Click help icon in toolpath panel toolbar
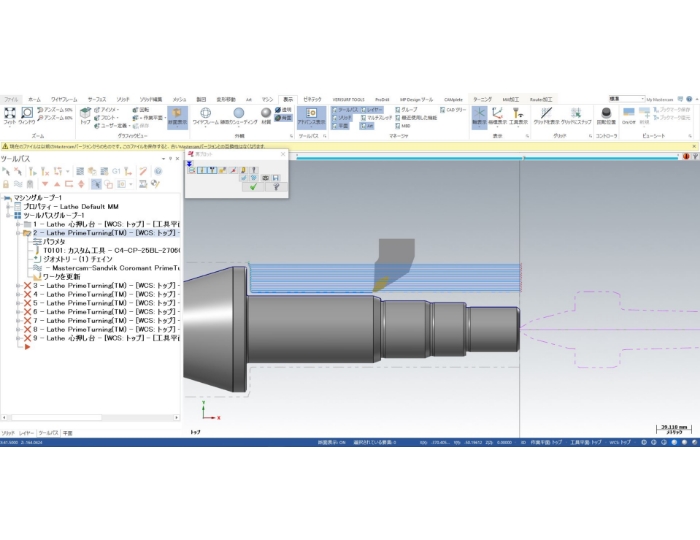 coord(158,171)
